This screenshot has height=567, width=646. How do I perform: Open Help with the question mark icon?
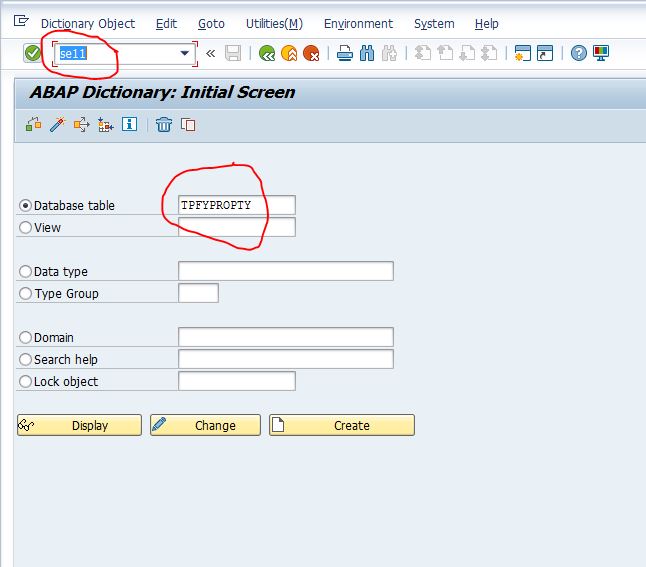pyautogui.click(x=578, y=53)
